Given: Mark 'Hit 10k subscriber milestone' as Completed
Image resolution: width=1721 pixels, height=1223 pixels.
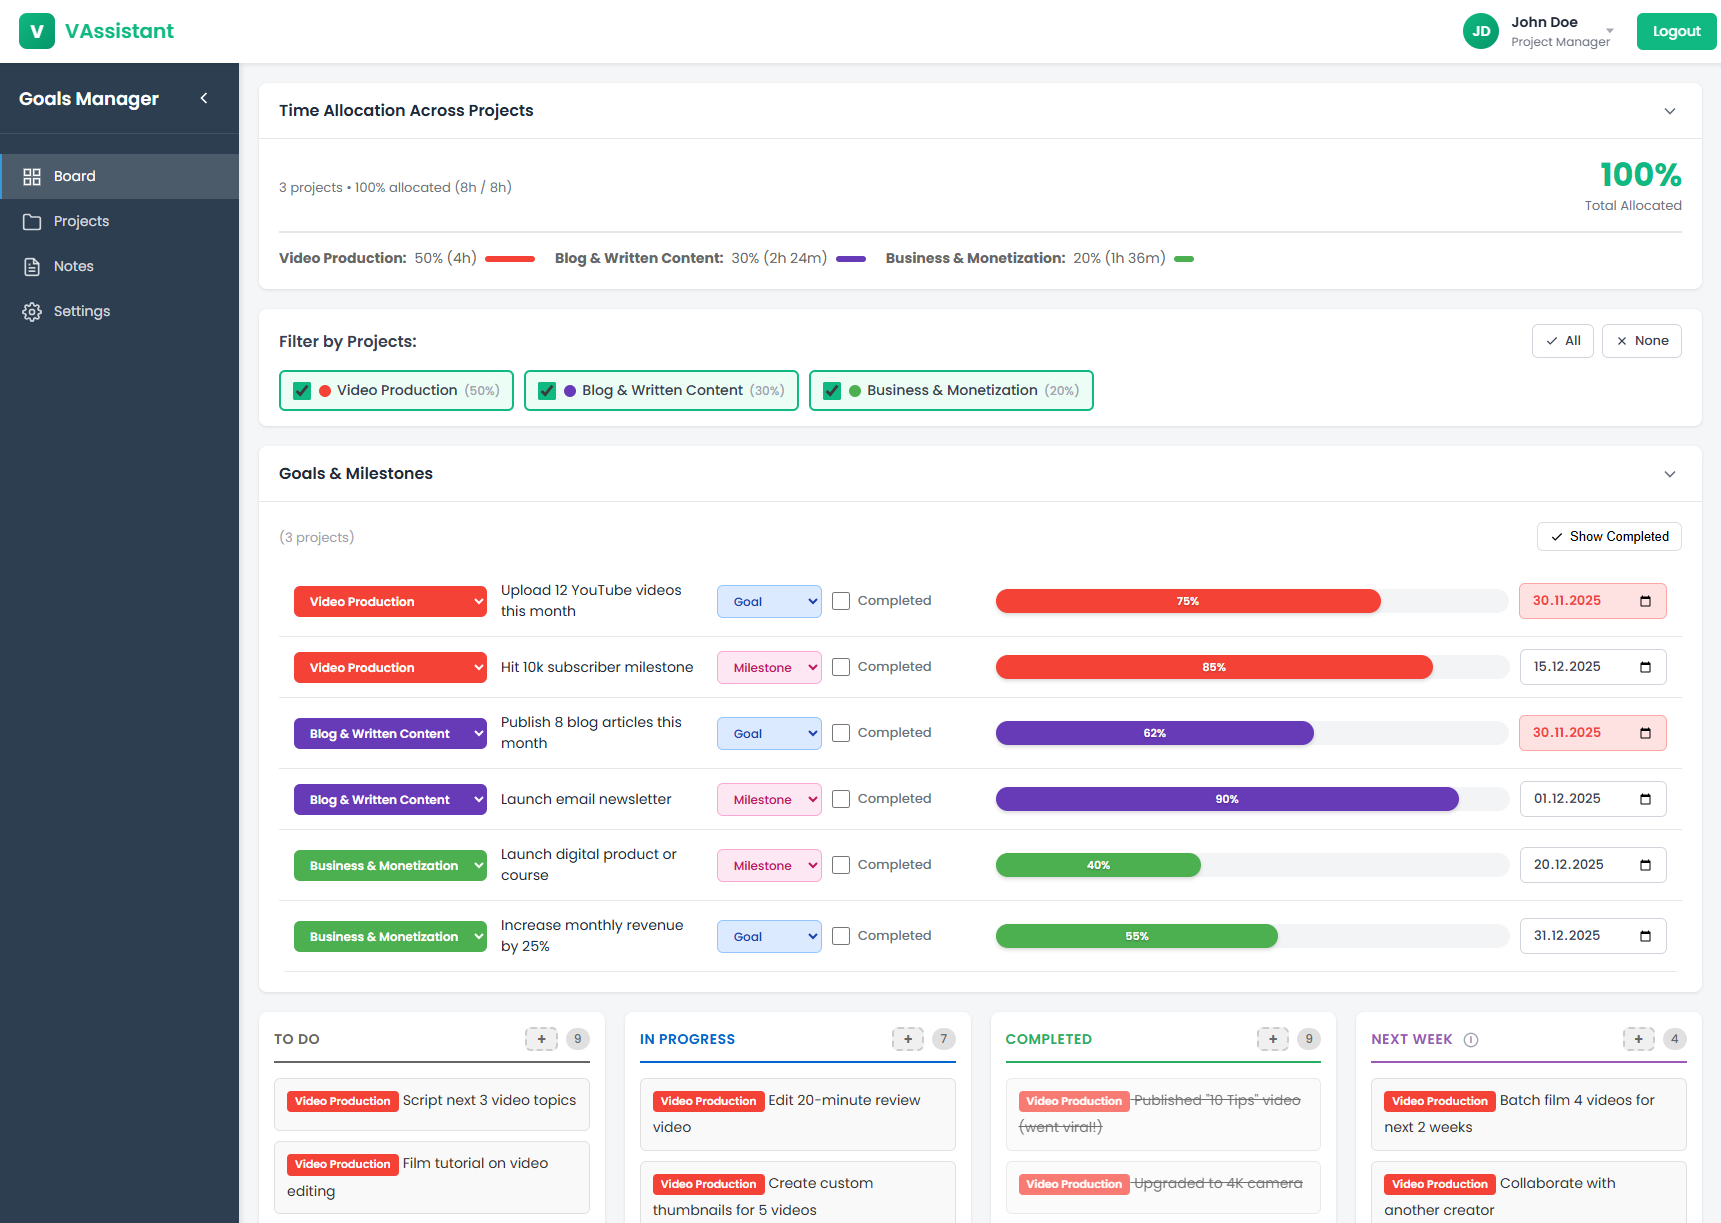Looking at the screenshot, I should (841, 667).
